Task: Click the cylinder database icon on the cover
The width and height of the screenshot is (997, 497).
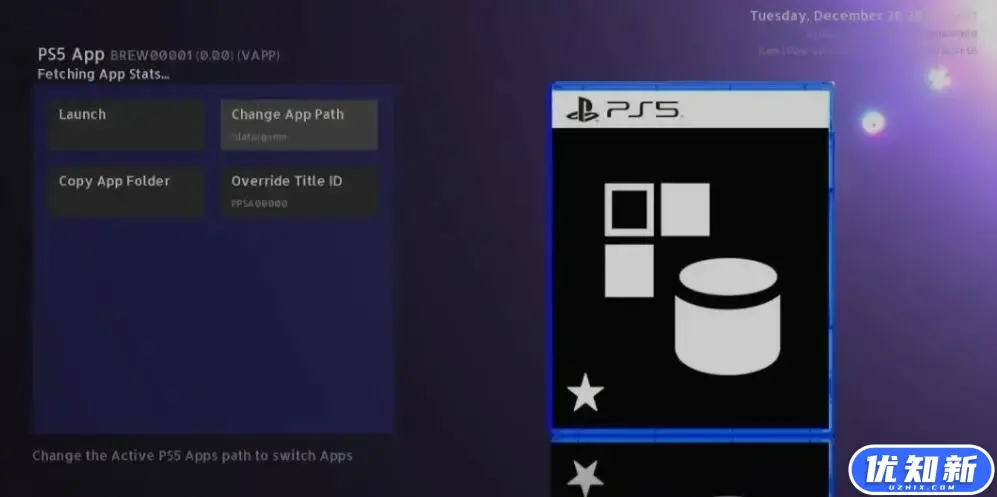Action: click(x=727, y=320)
